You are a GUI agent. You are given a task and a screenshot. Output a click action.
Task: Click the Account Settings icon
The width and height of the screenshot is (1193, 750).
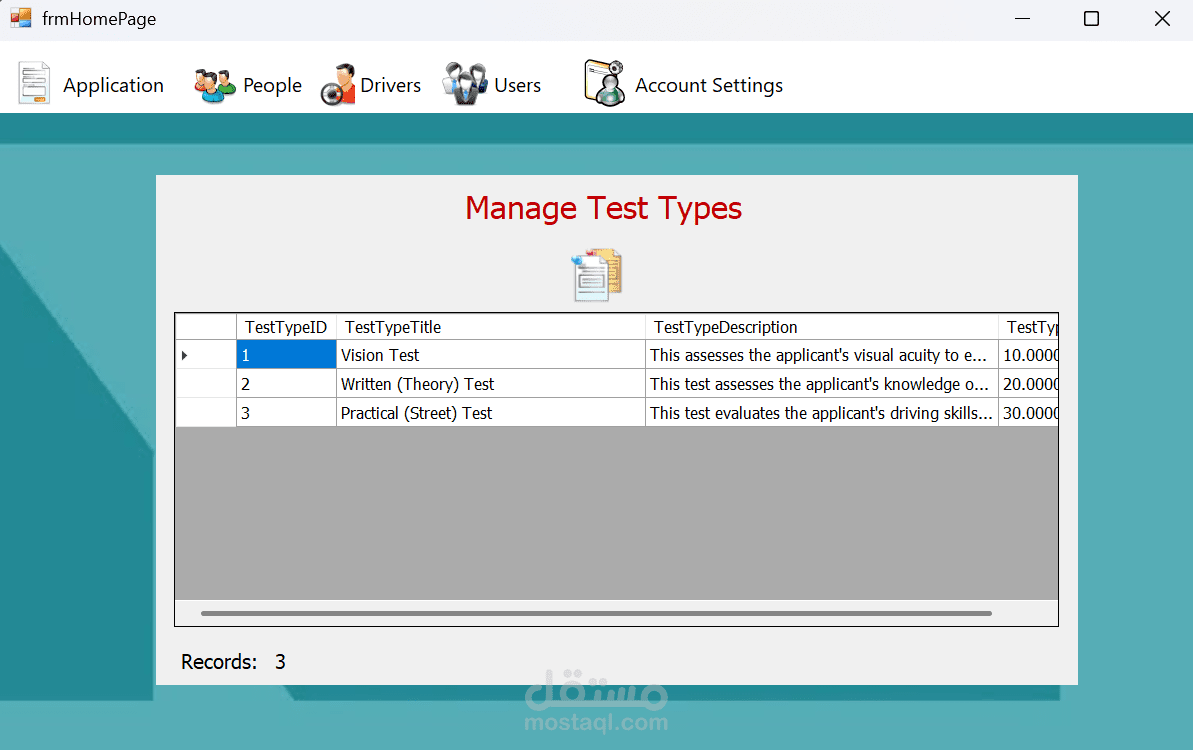(x=604, y=83)
